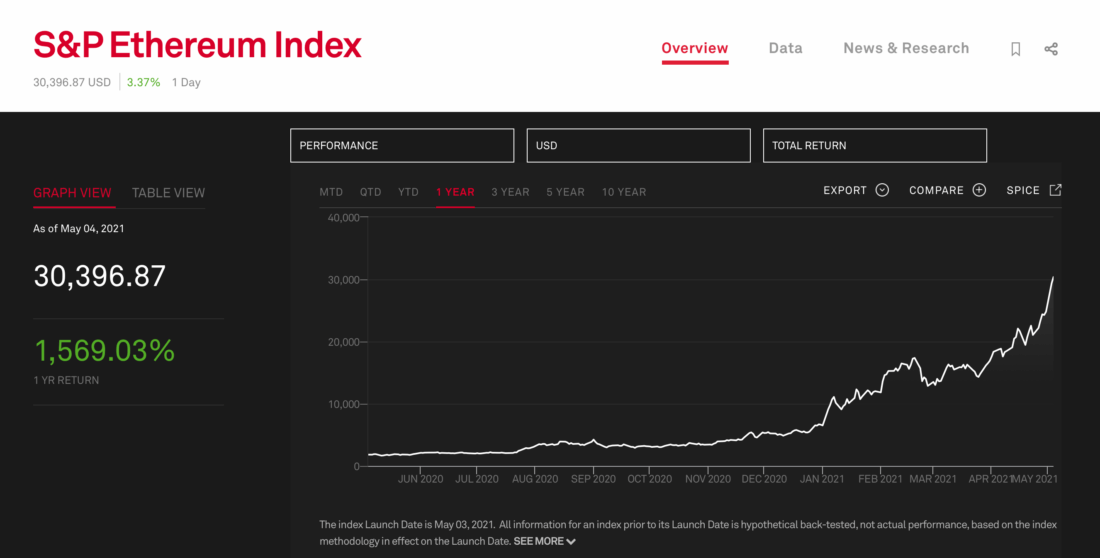The height and width of the screenshot is (558, 1100).
Task: Click the SPICE external link icon
Action: pos(1055,190)
